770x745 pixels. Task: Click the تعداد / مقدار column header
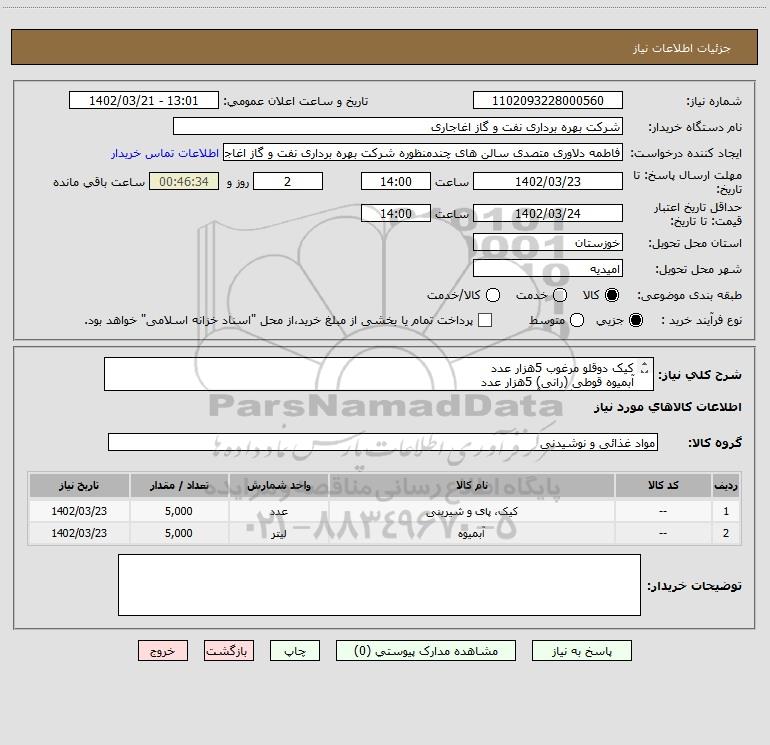point(179,485)
